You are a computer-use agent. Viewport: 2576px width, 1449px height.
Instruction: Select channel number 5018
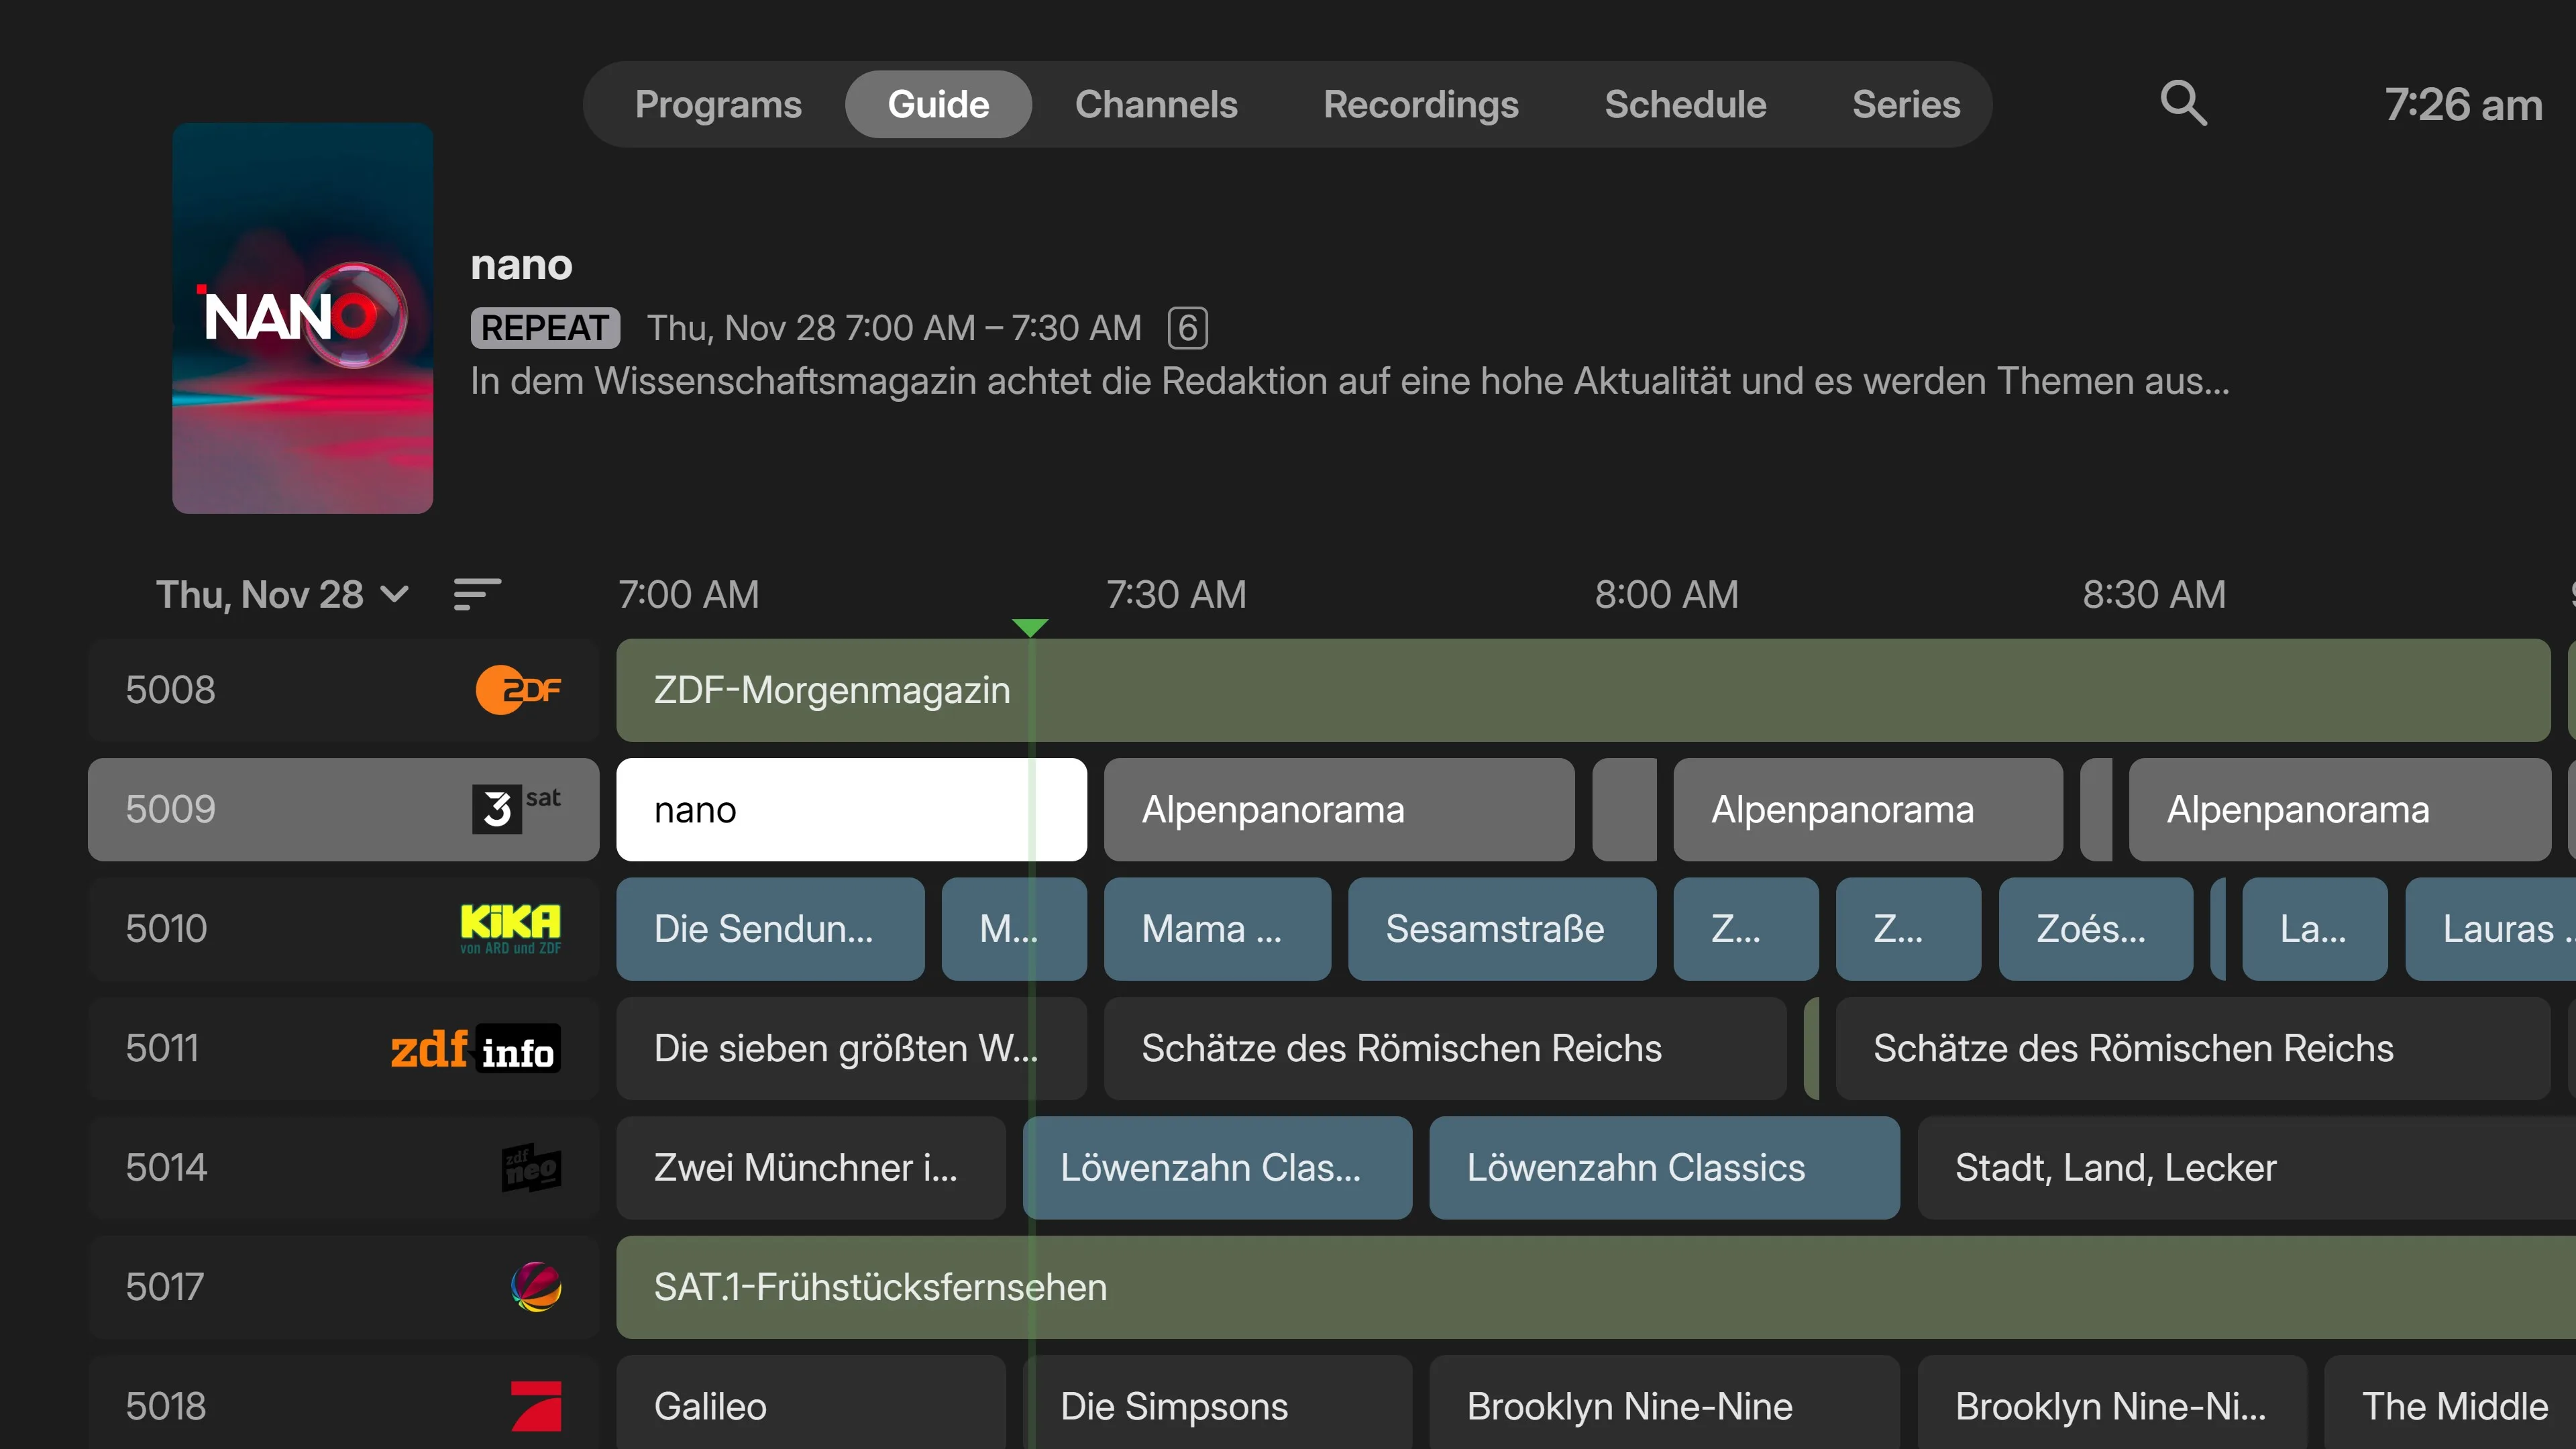pyautogui.click(x=166, y=1406)
